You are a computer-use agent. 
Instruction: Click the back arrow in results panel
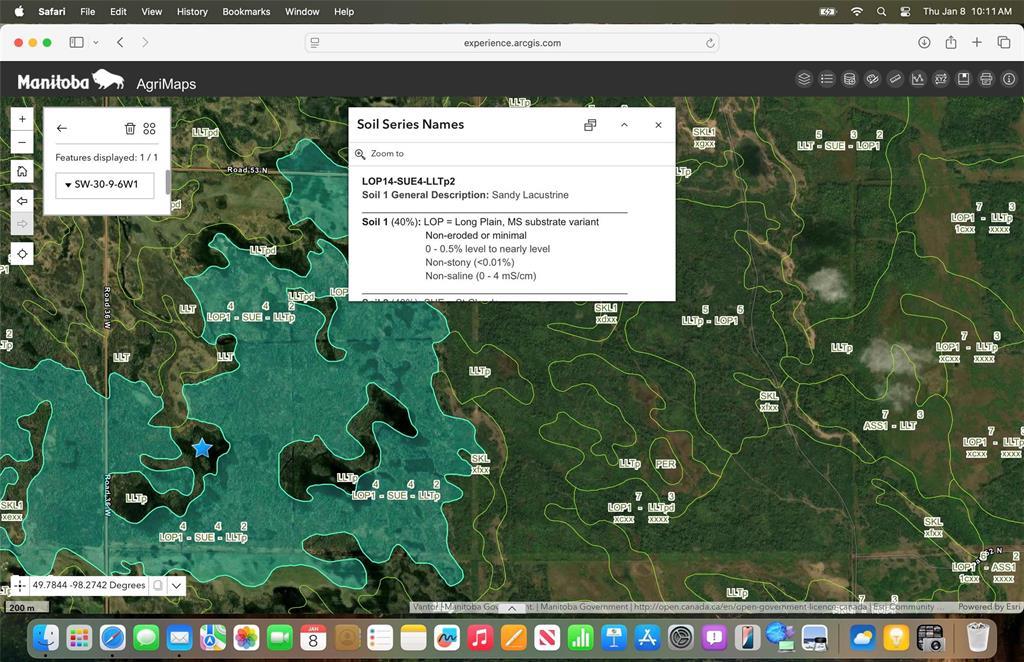pos(62,128)
